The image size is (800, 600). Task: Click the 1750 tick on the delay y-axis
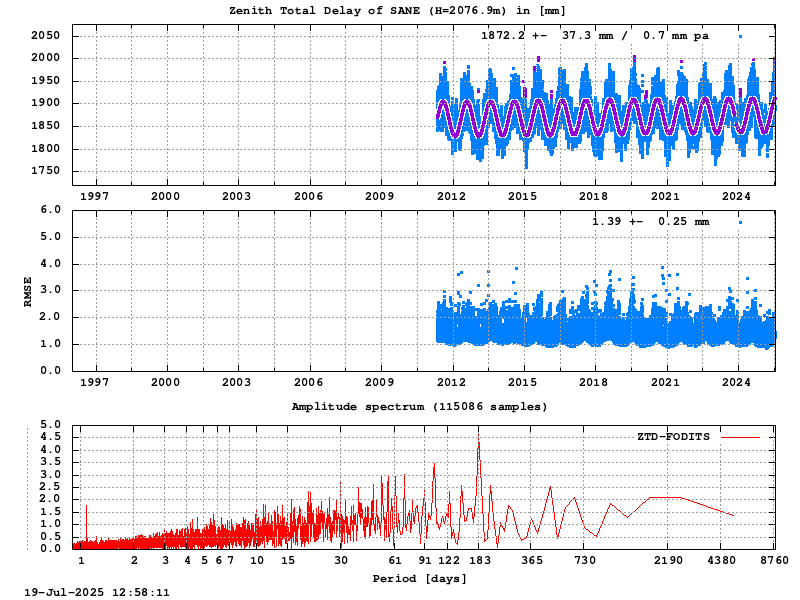45,171
